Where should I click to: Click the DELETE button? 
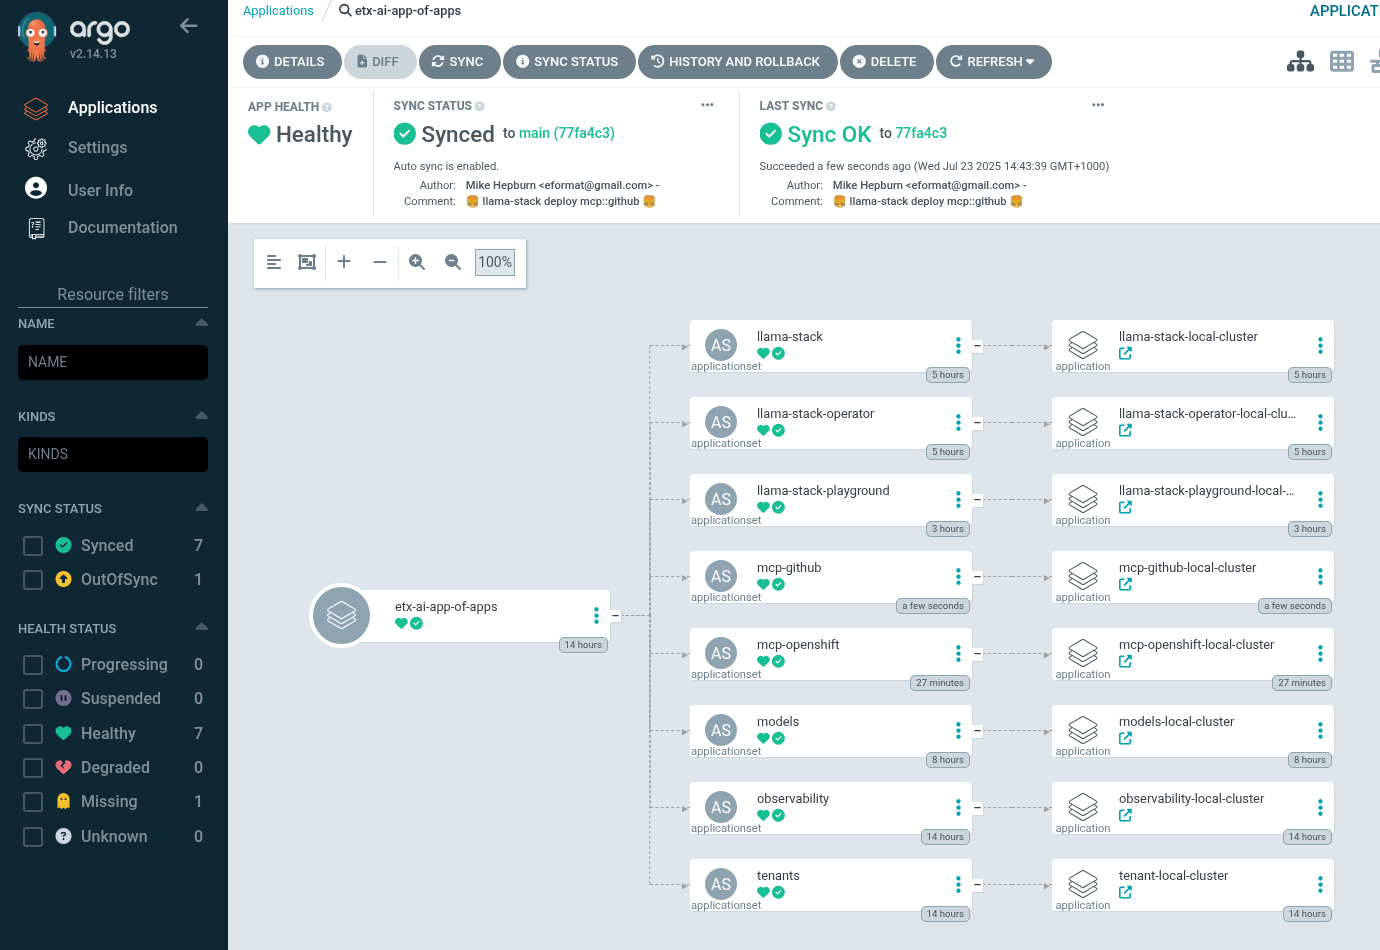886,62
